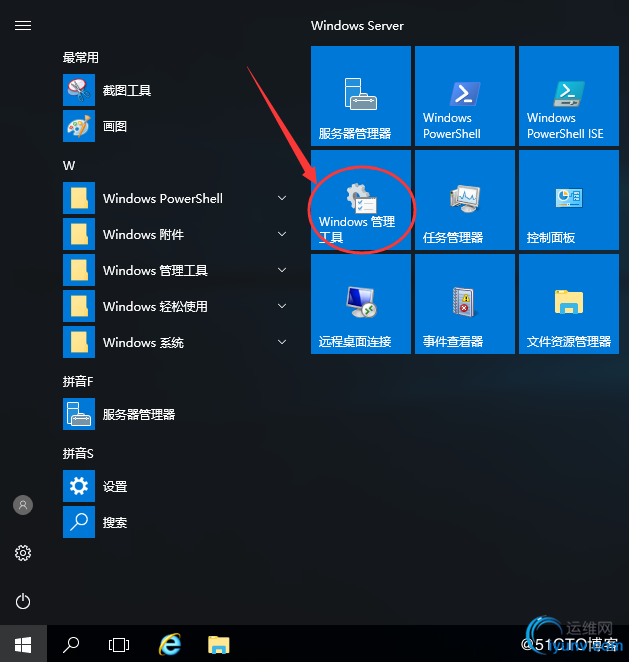
Task: Open the 服务器管理器 tile
Action: click(x=361, y=96)
